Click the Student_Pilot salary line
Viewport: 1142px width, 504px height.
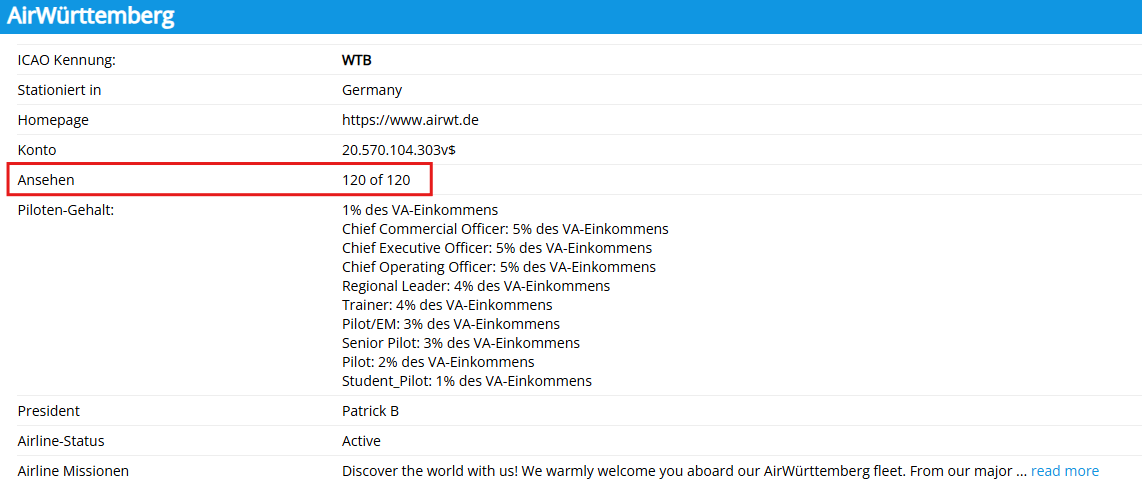click(x=467, y=381)
